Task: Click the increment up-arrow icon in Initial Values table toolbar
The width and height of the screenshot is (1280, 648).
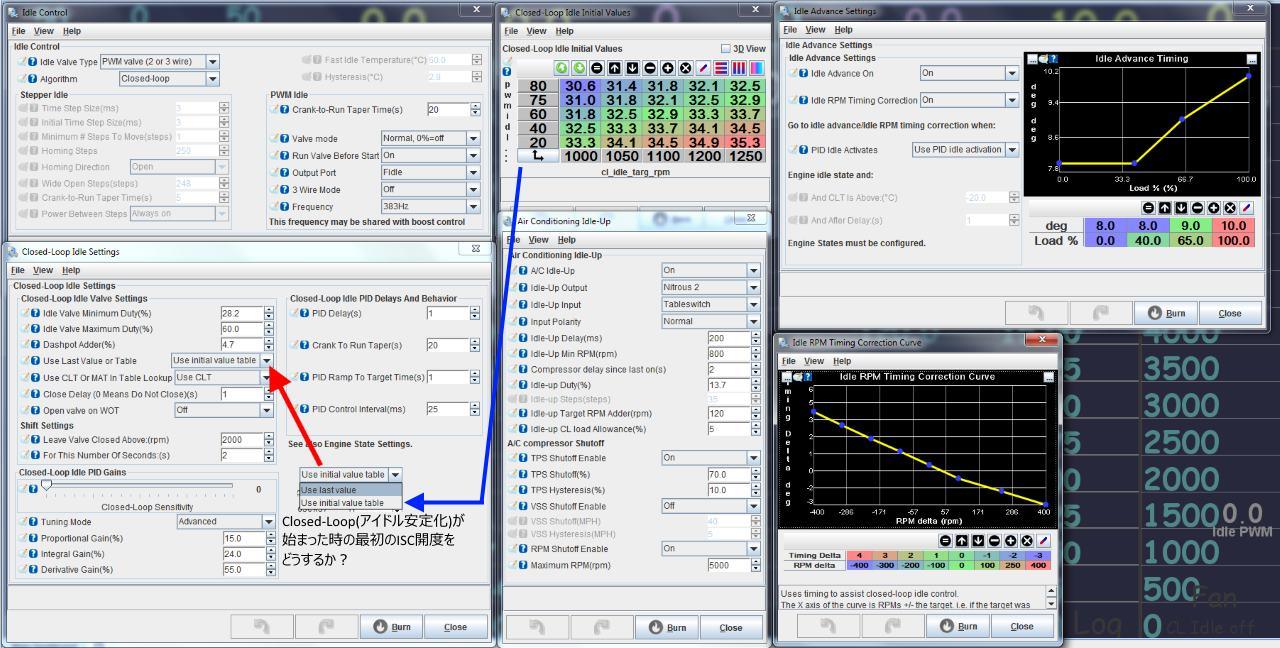Action: pos(614,67)
